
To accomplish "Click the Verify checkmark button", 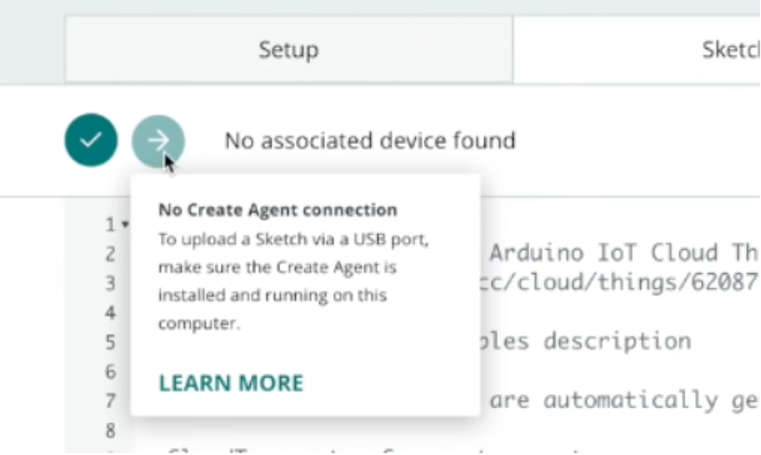I will pyautogui.click(x=91, y=140).
